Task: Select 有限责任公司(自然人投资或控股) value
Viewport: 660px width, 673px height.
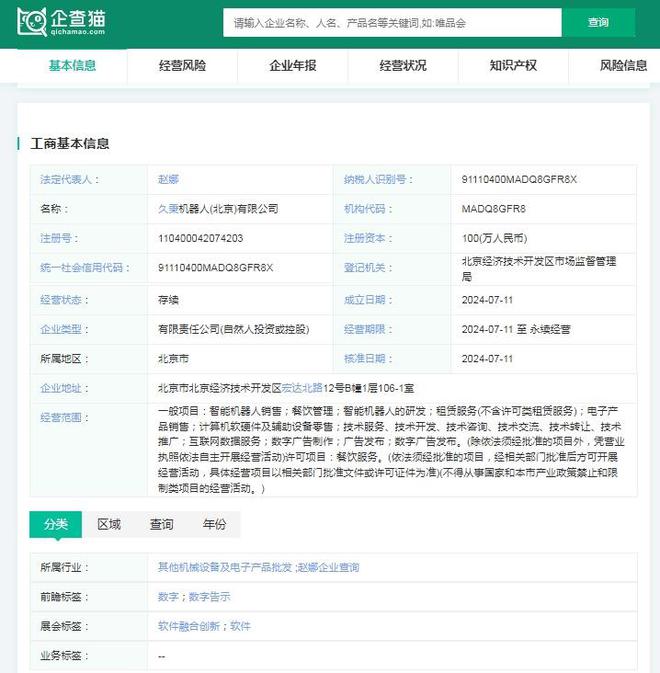Action: (x=233, y=330)
